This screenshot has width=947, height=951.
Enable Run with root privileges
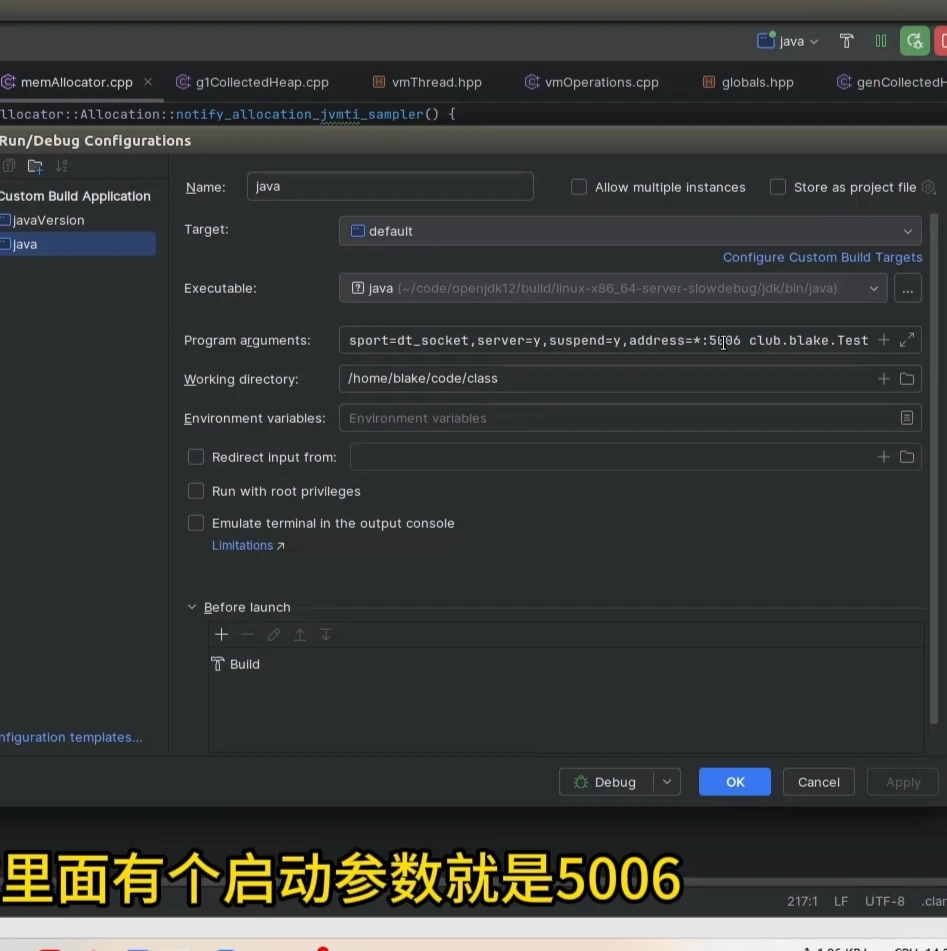coord(196,490)
